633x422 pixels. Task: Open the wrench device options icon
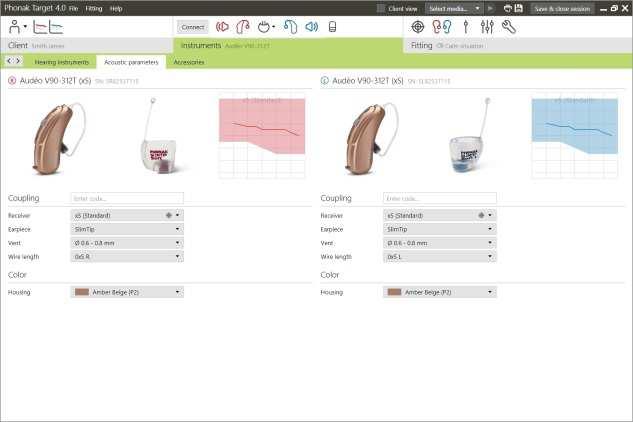pos(509,27)
